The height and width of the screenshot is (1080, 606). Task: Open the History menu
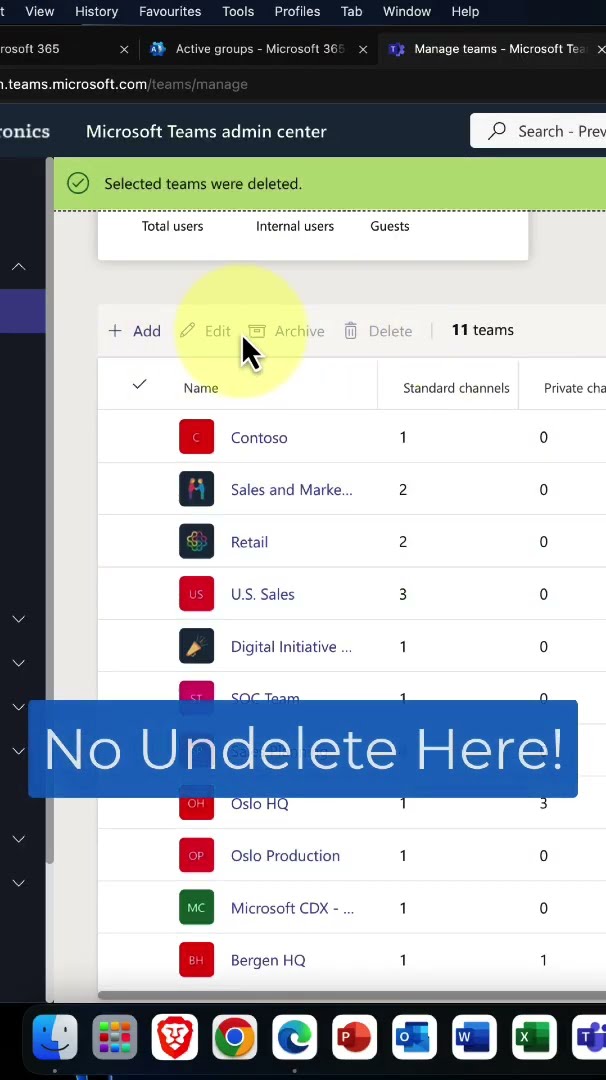coord(96,12)
